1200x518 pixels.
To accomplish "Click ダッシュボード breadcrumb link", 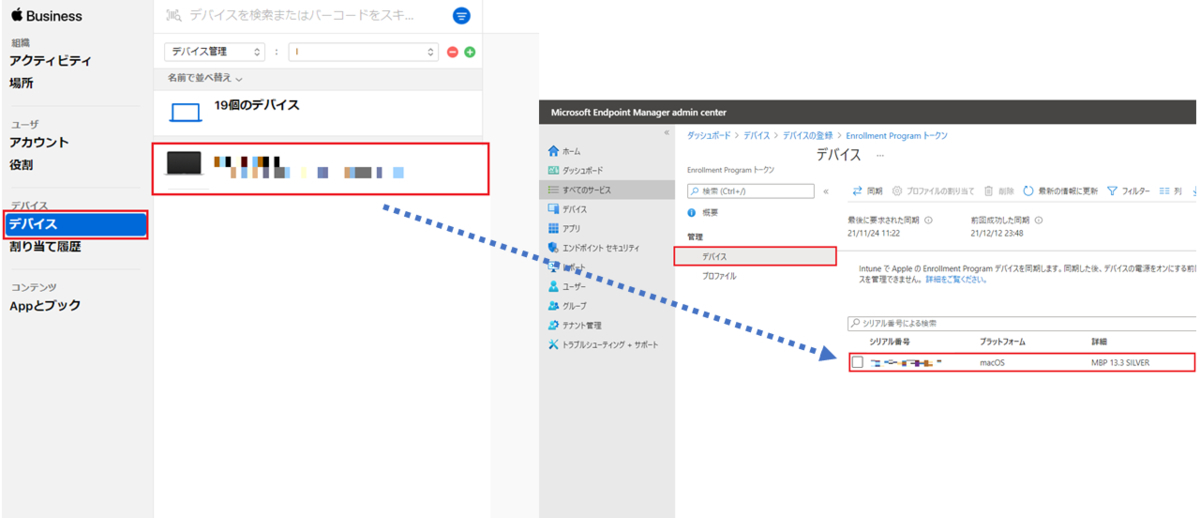I will tap(709, 135).
